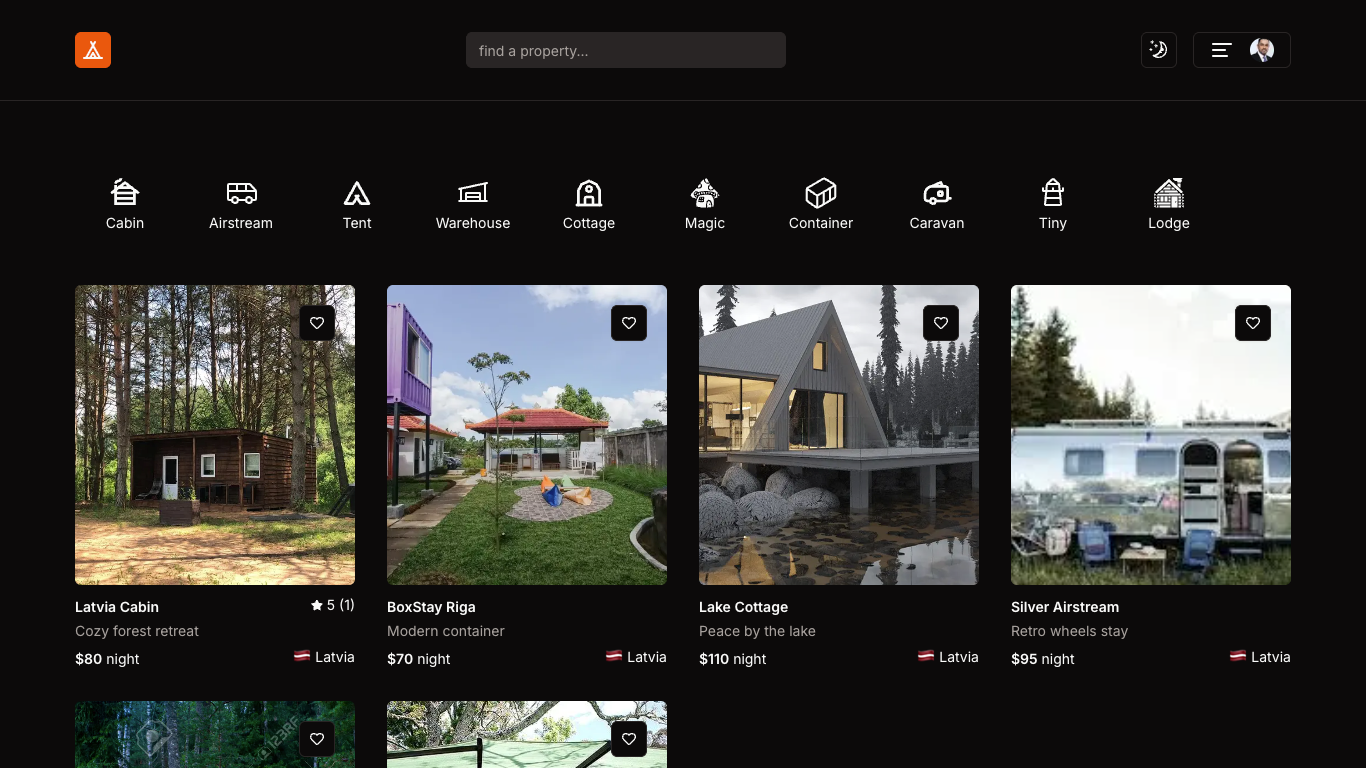Filter by the Tent category
The image size is (1366, 768).
tap(357, 204)
